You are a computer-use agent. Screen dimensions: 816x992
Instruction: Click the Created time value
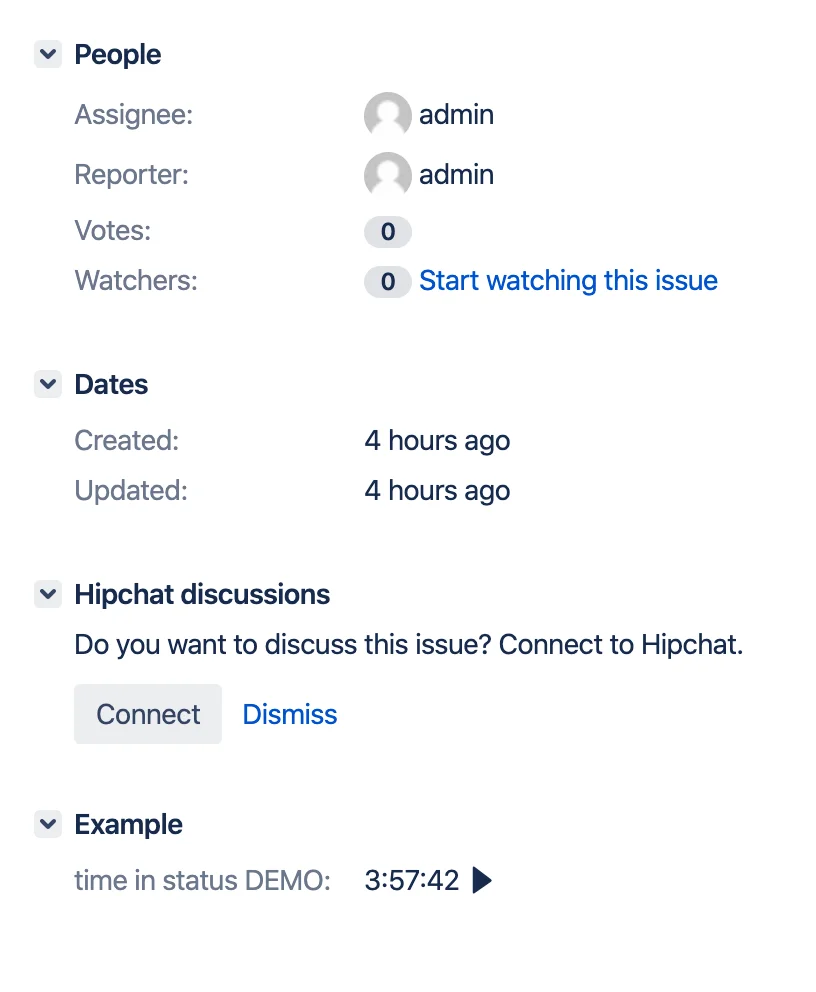click(437, 441)
